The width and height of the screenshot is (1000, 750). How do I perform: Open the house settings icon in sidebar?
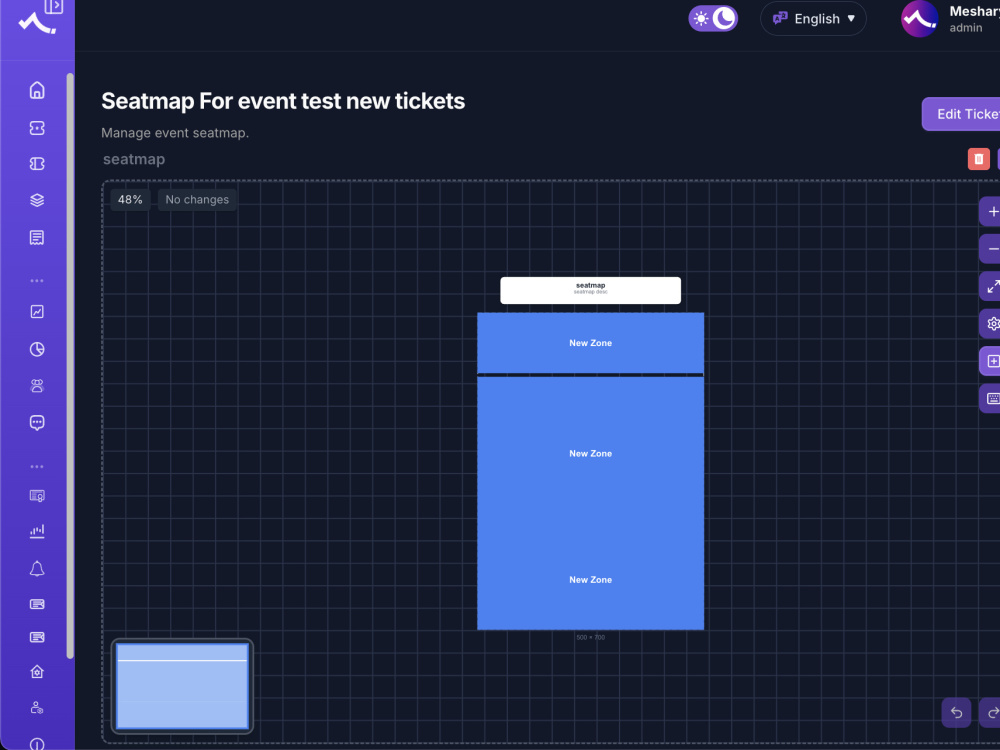37,672
